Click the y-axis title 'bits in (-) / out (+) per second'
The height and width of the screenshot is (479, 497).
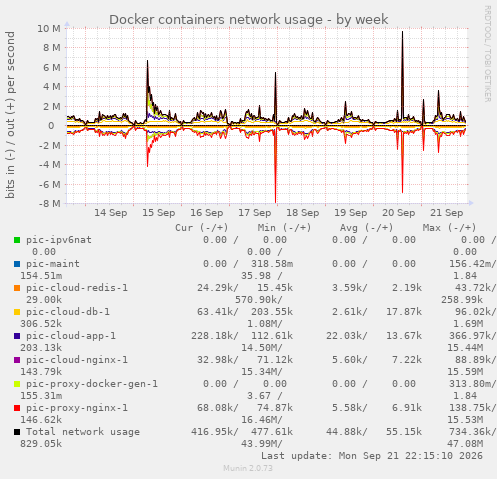pos(10,115)
